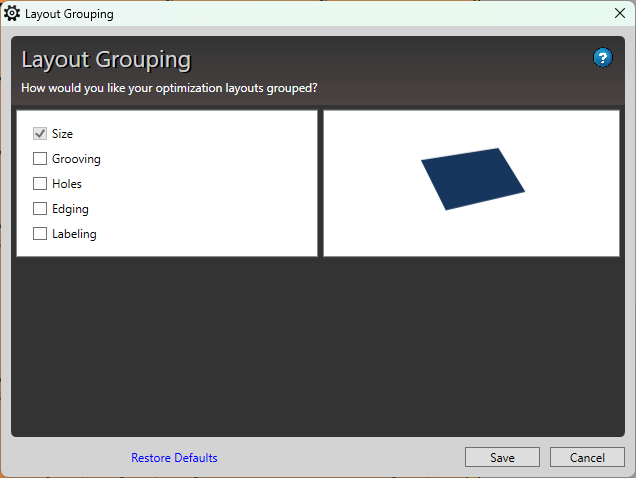This screenshot has width=636, height=478.
Task: Enable the Grooving checkbox
Action: coord(40,159)
